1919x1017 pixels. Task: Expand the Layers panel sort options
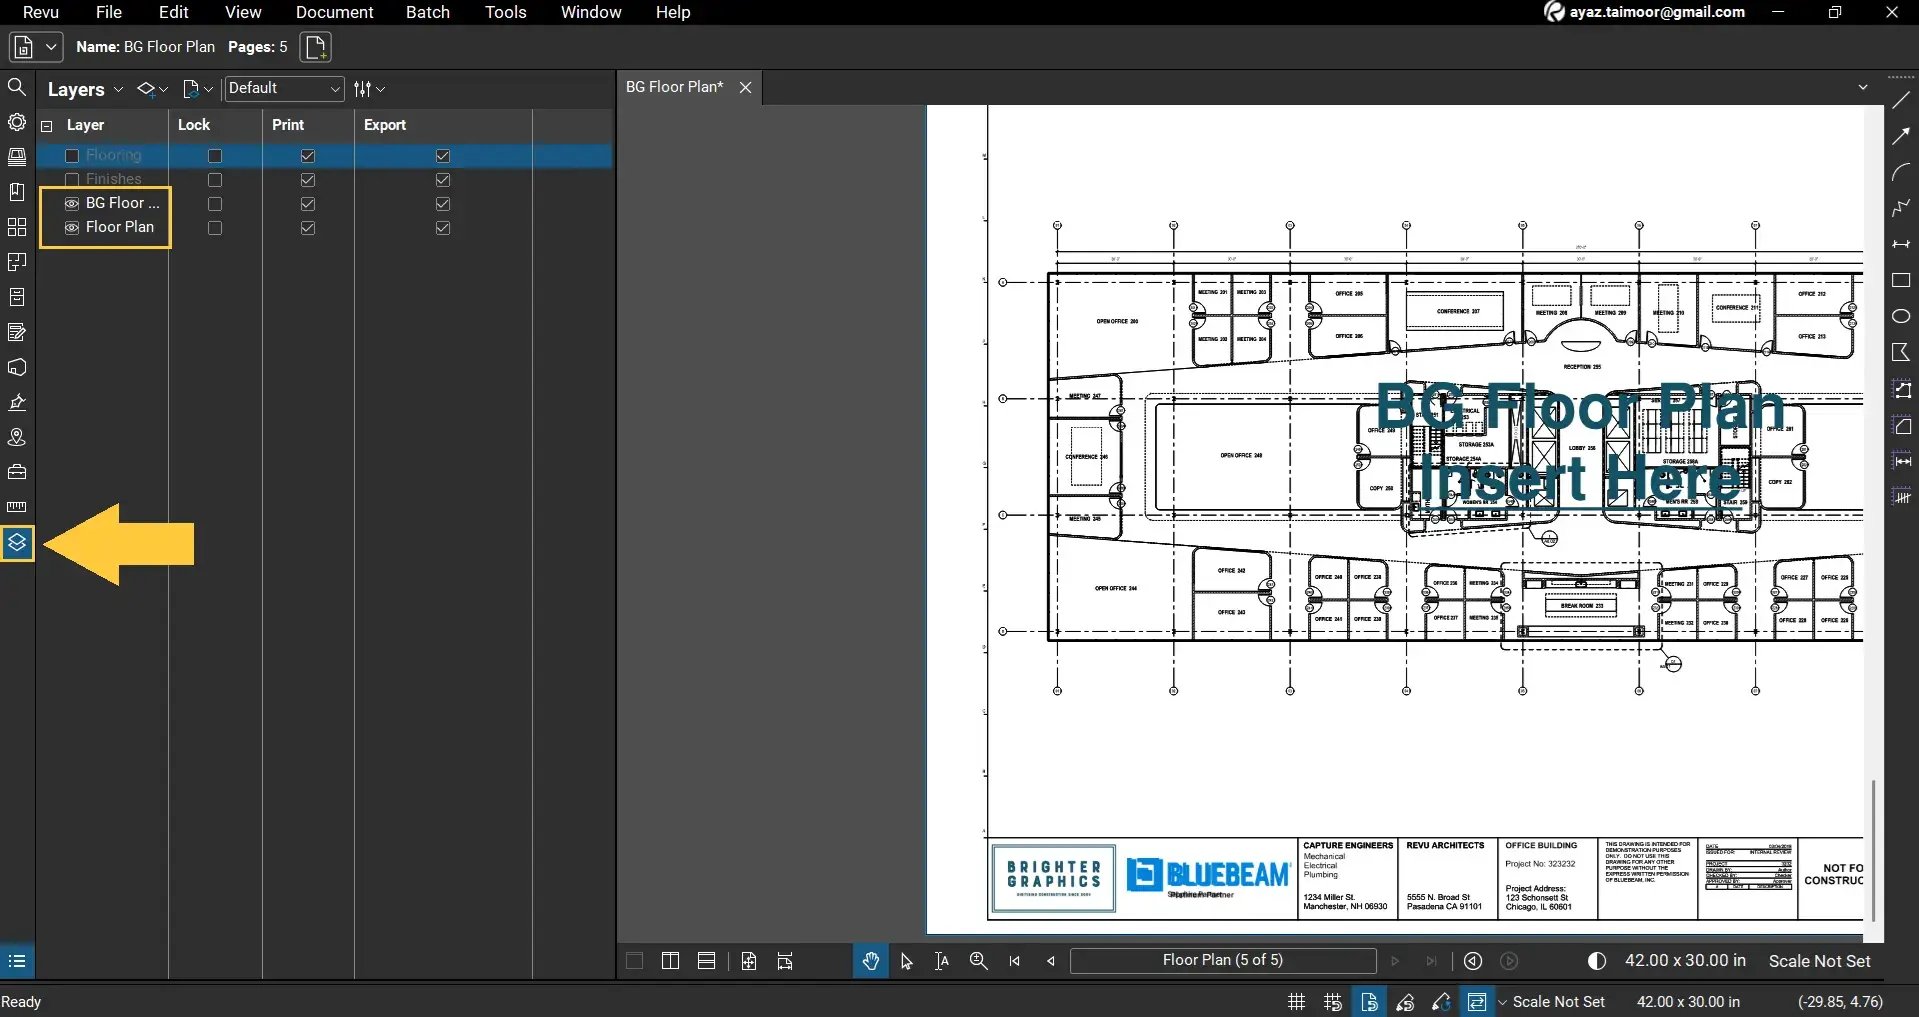pyautogui.click(x=369, y=88)
